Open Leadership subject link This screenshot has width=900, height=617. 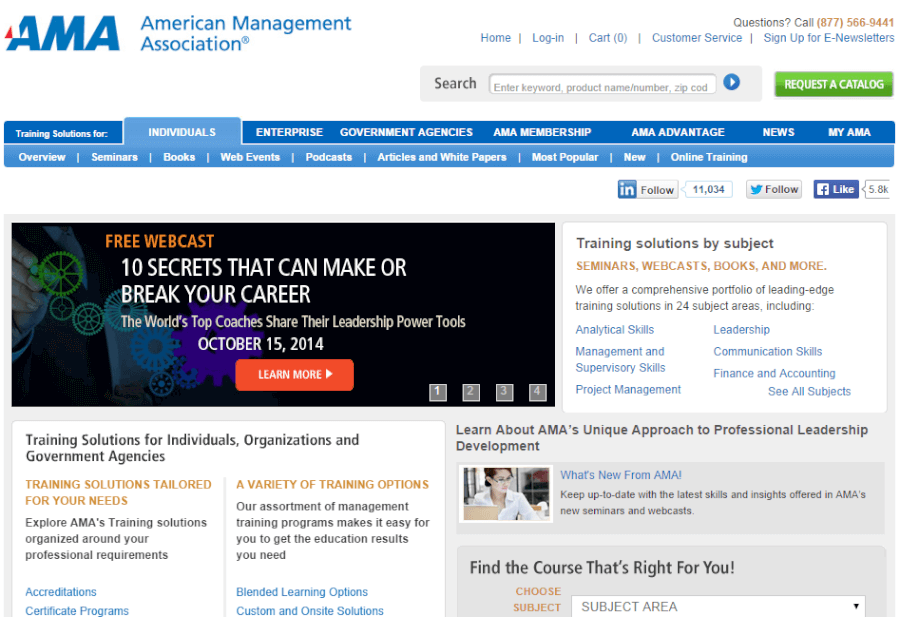click(x=742, y=329)
